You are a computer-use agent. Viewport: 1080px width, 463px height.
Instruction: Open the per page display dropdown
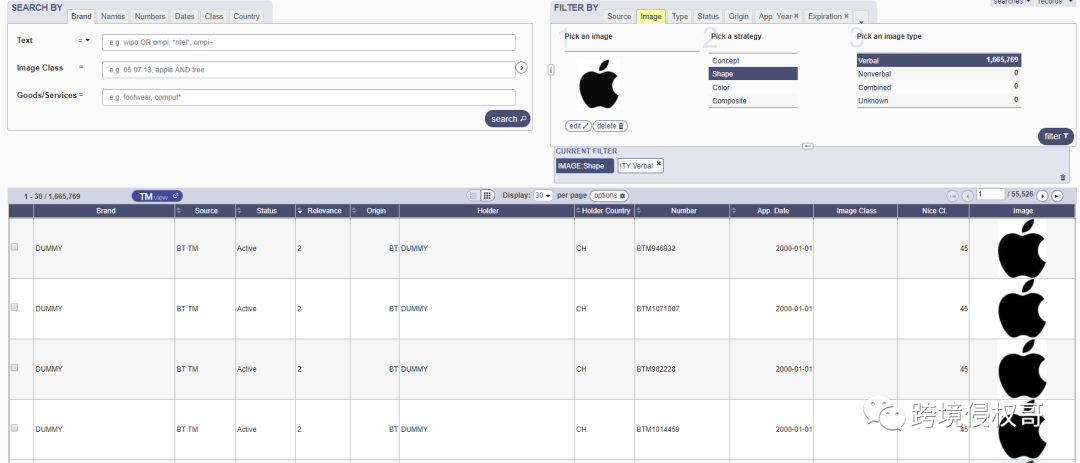[x=543, y=196]
